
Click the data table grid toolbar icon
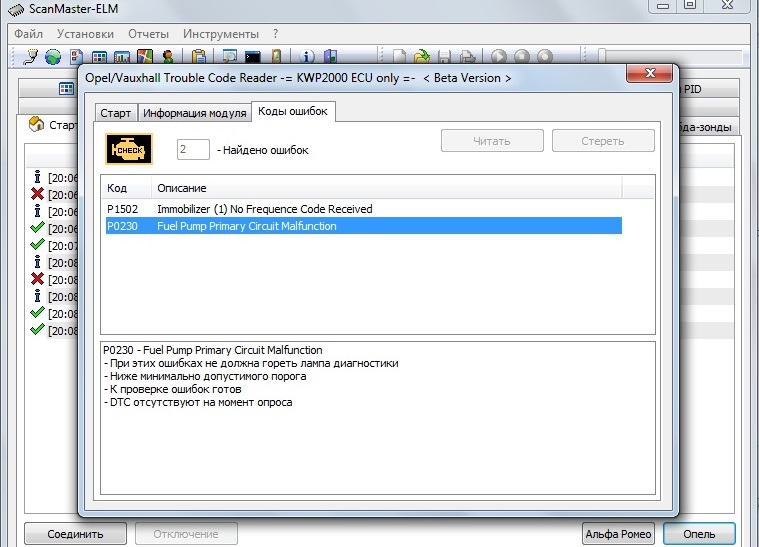tap(99, 57)
